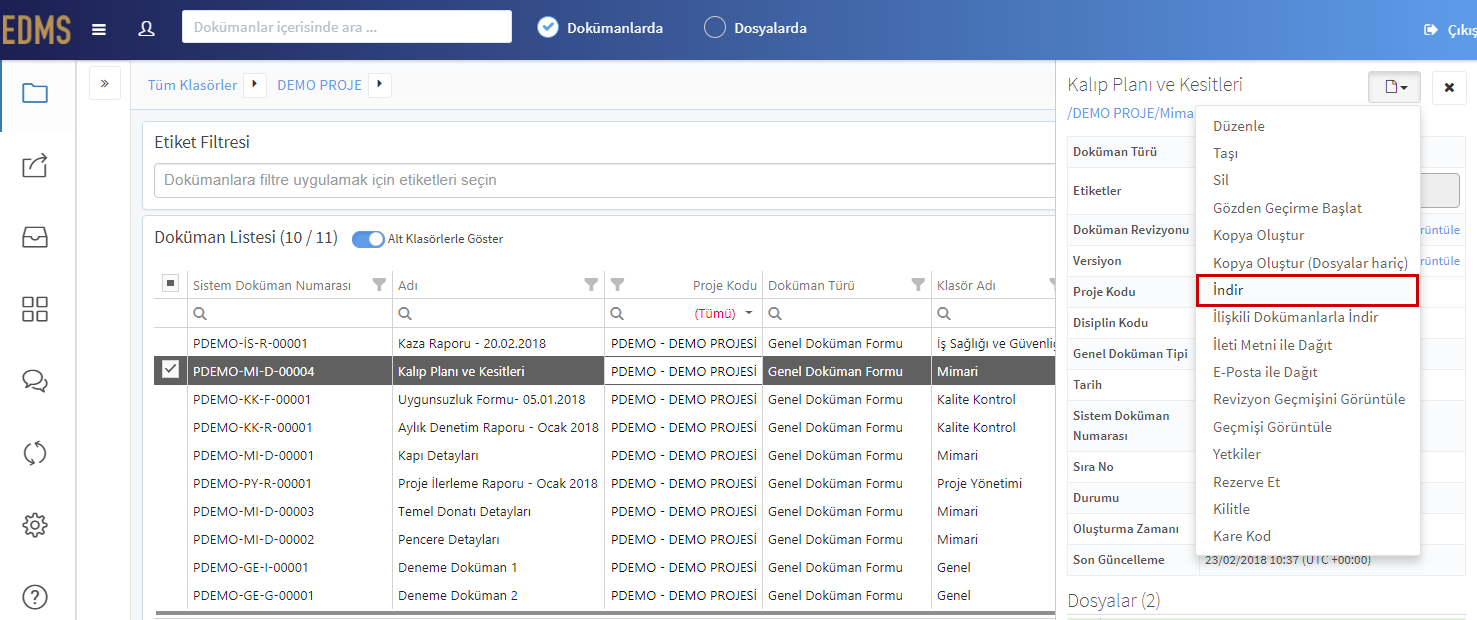This screenshot has width=1477, height=620.
Task: Expand the DEMO PROJE breadcrumb arrow
Action: click(x=380, y=85)
